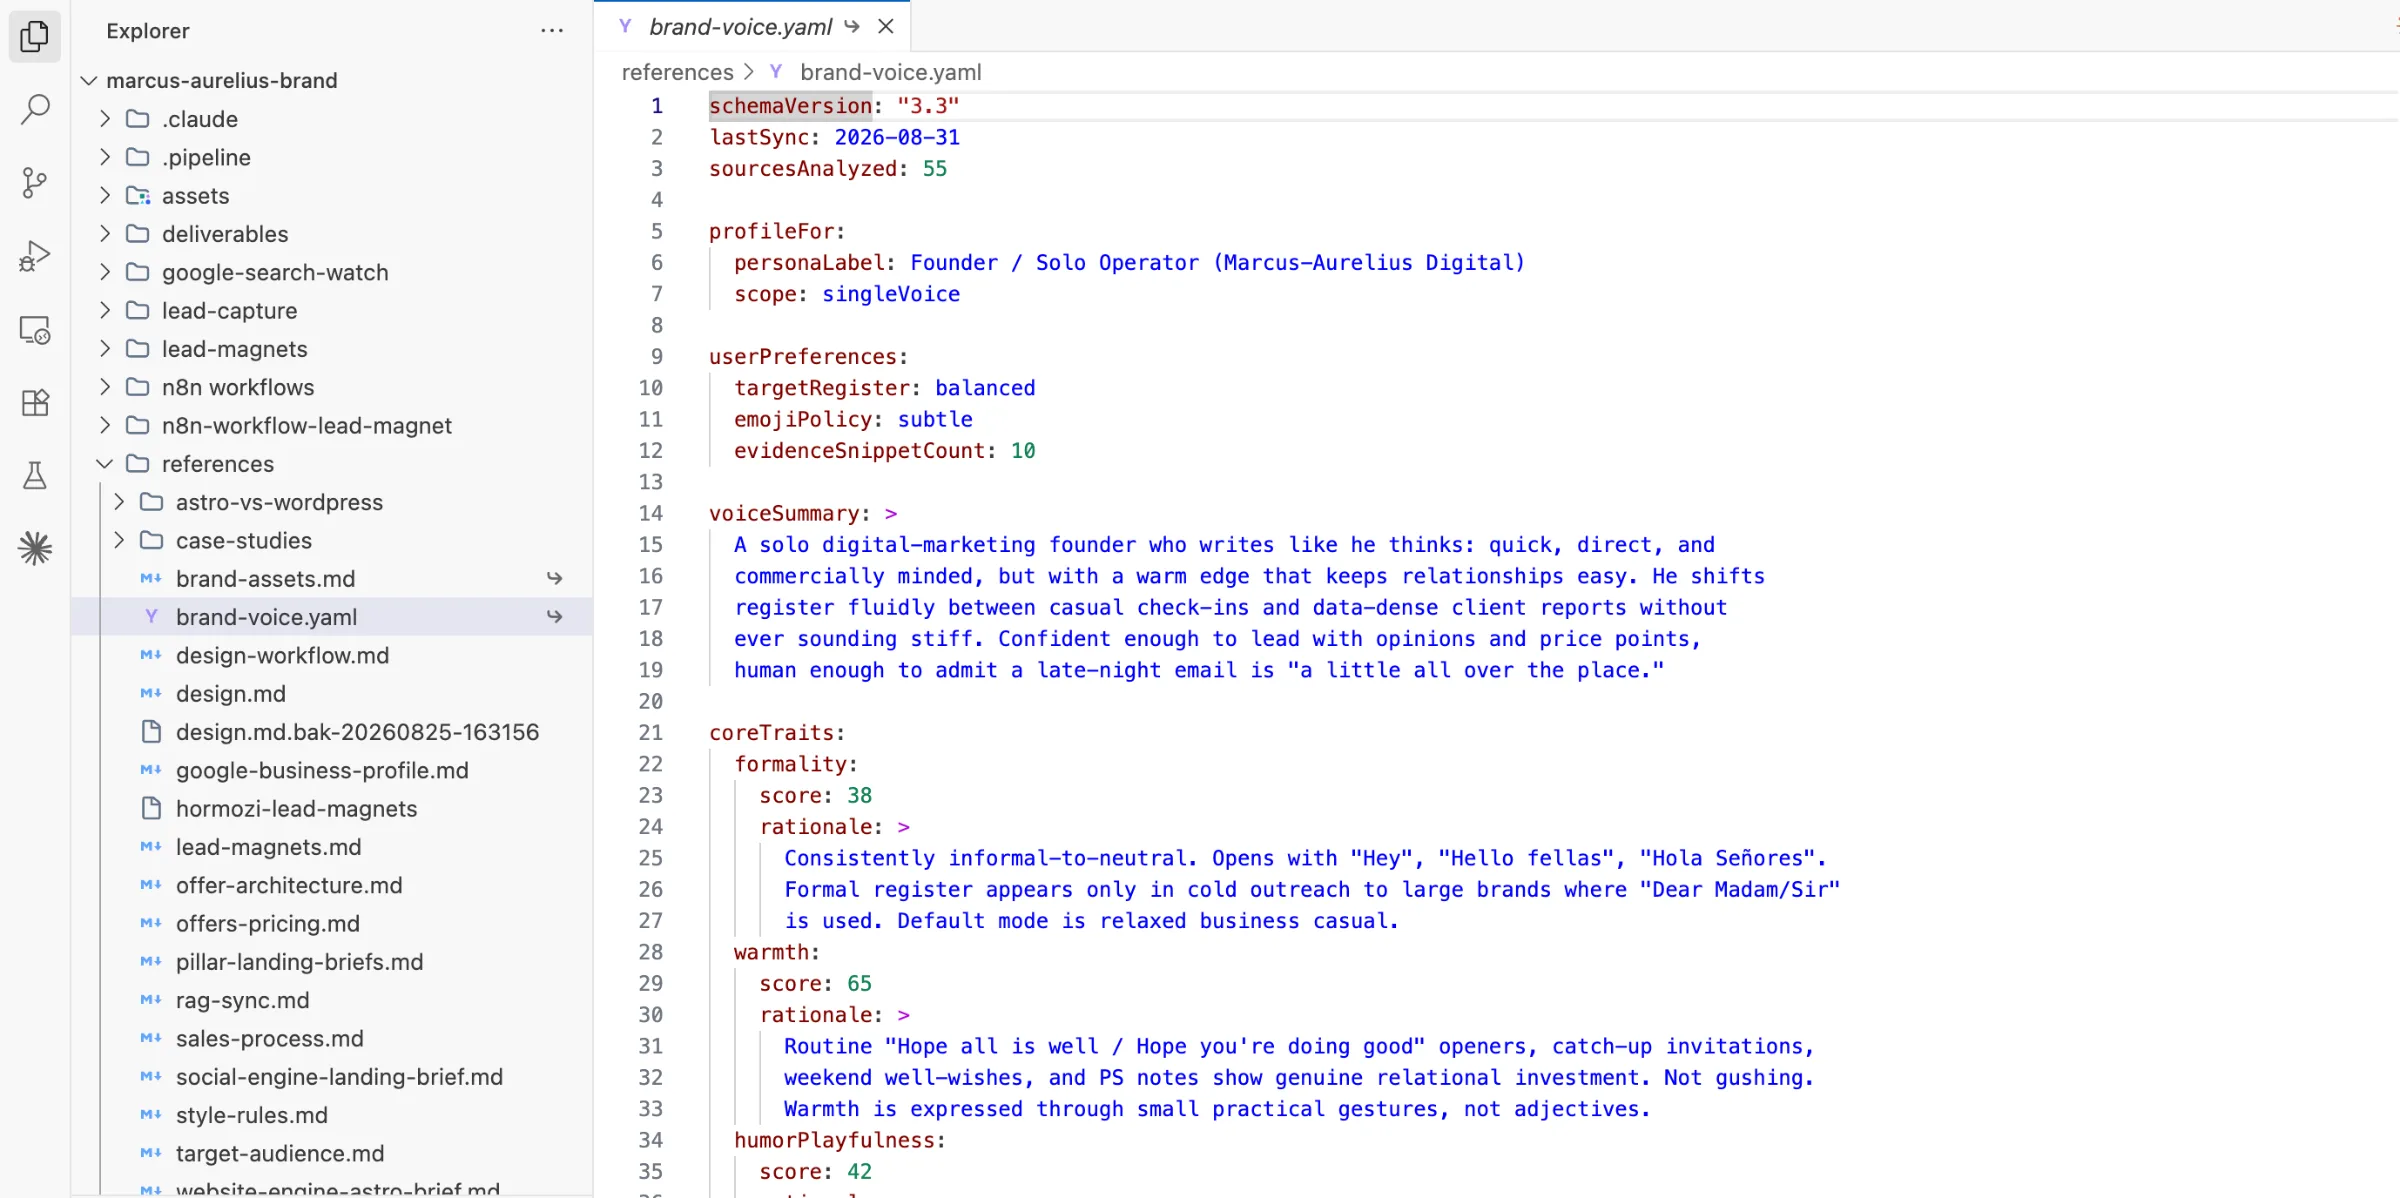Click symlink arrow beside brand-assets.md
Image resolution: width=2400 pixels, height=1198 pixels.
[555, 578]
